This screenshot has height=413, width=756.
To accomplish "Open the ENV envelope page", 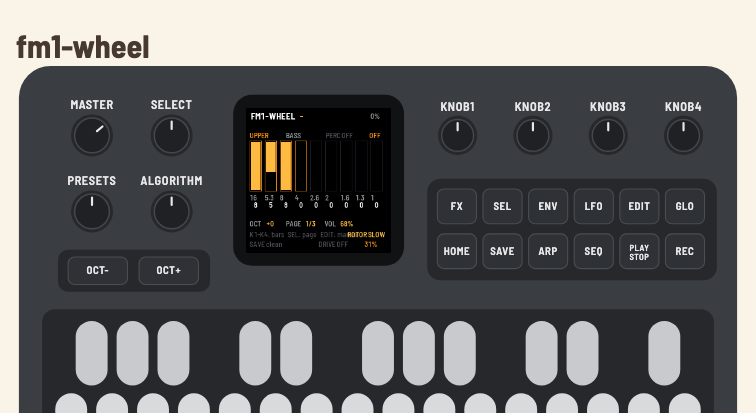I will click(548, 206).
